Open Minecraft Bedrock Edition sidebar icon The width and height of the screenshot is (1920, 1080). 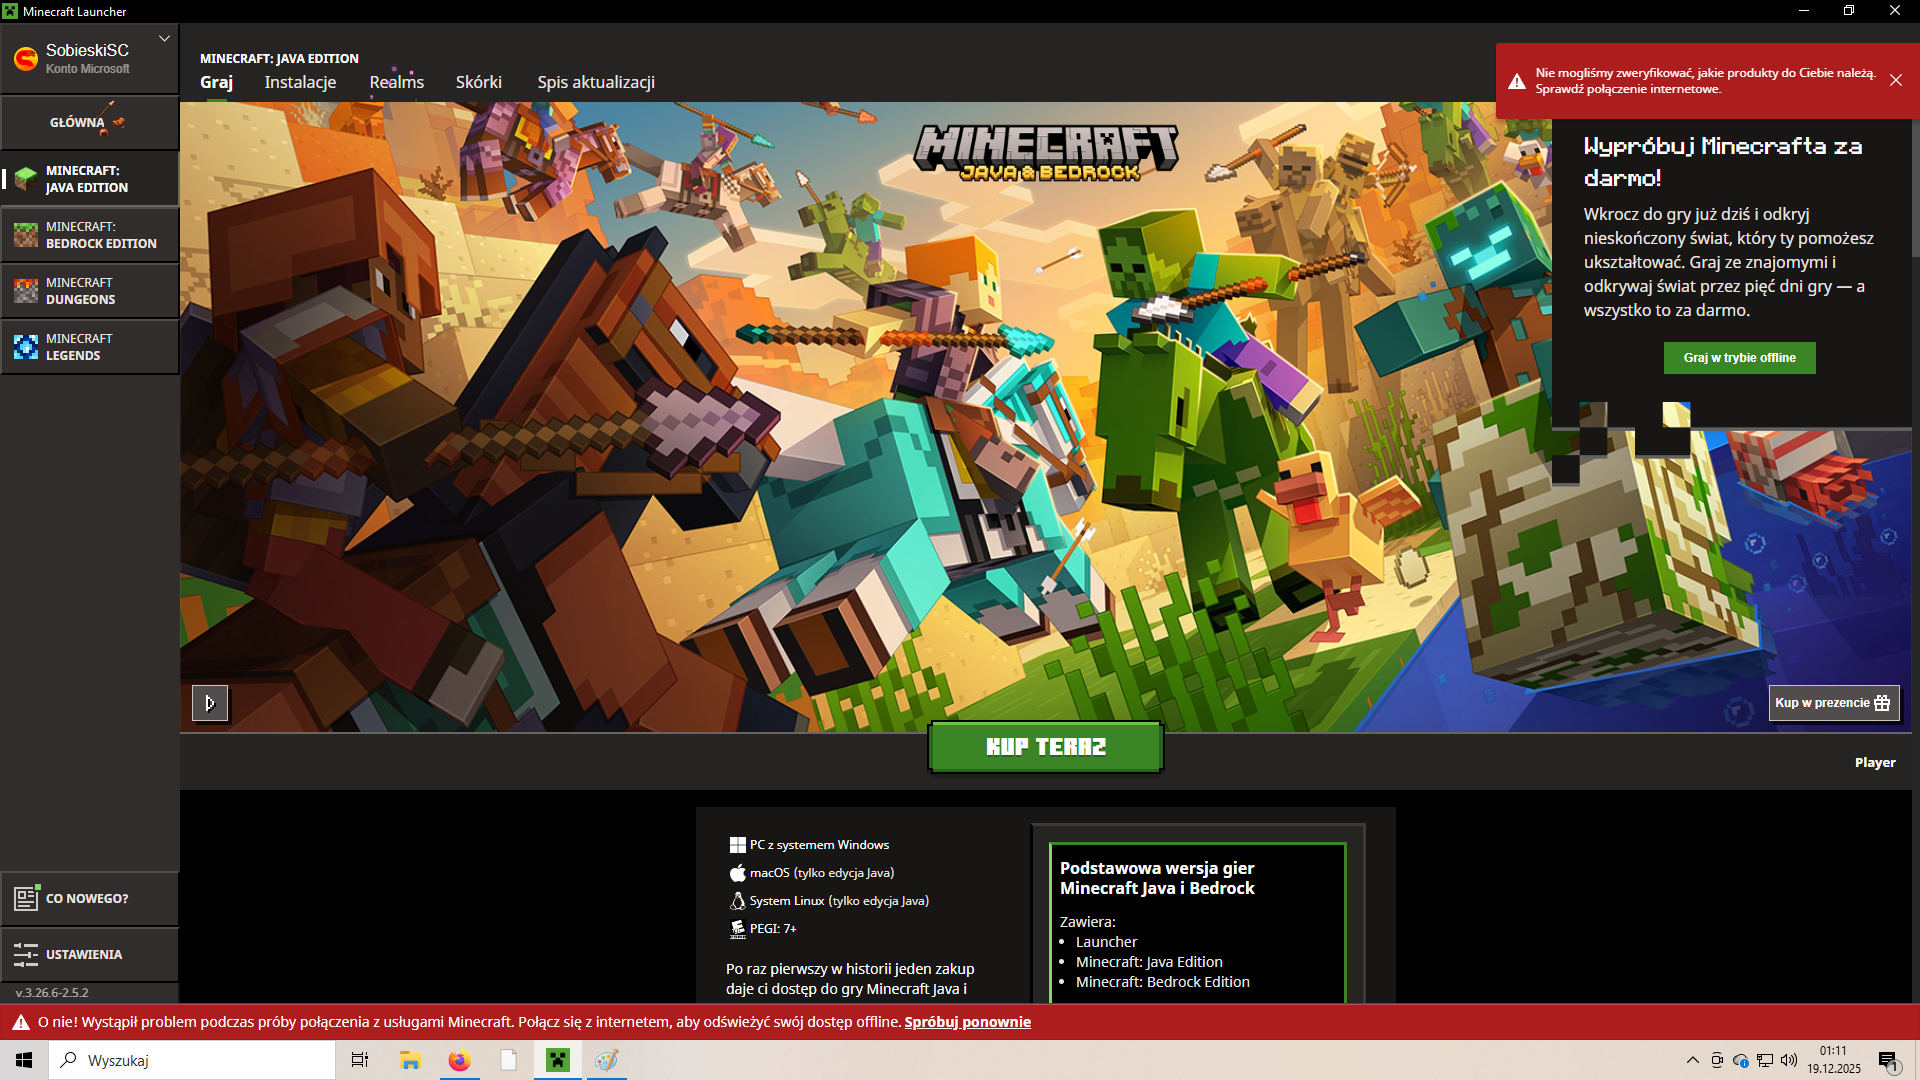(x=26, y=235)
